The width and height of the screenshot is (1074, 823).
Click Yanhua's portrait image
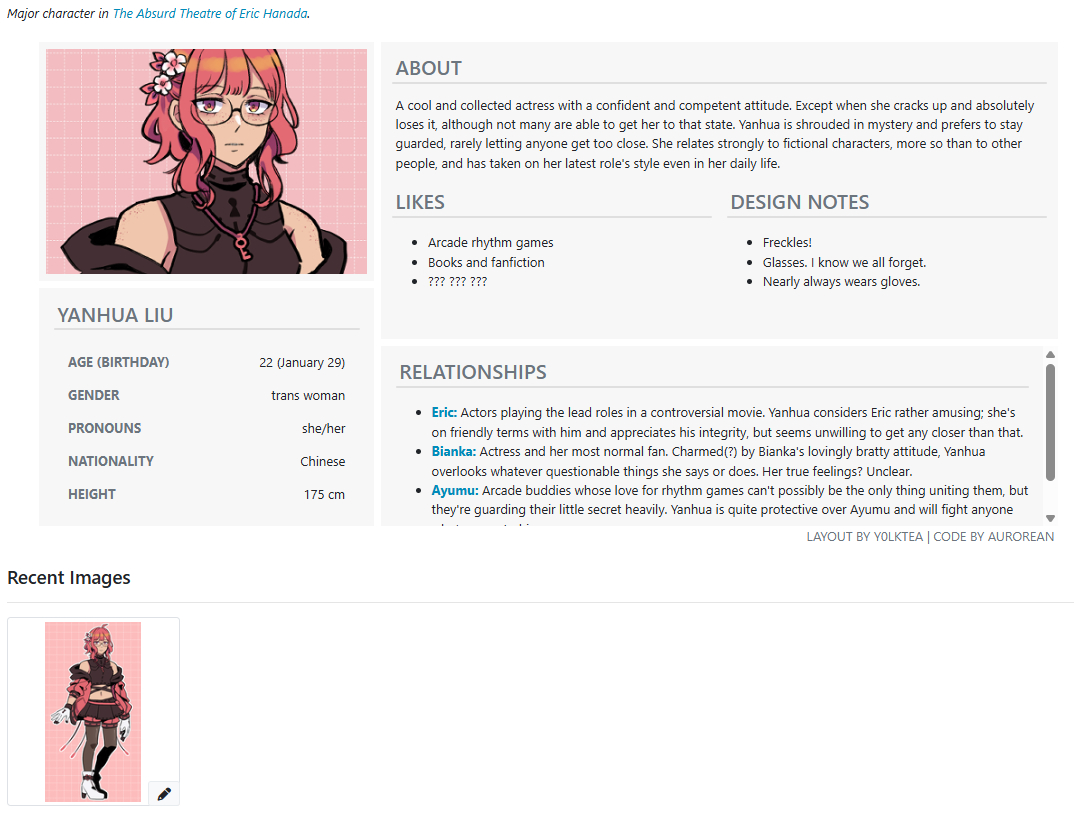(206, 161)
